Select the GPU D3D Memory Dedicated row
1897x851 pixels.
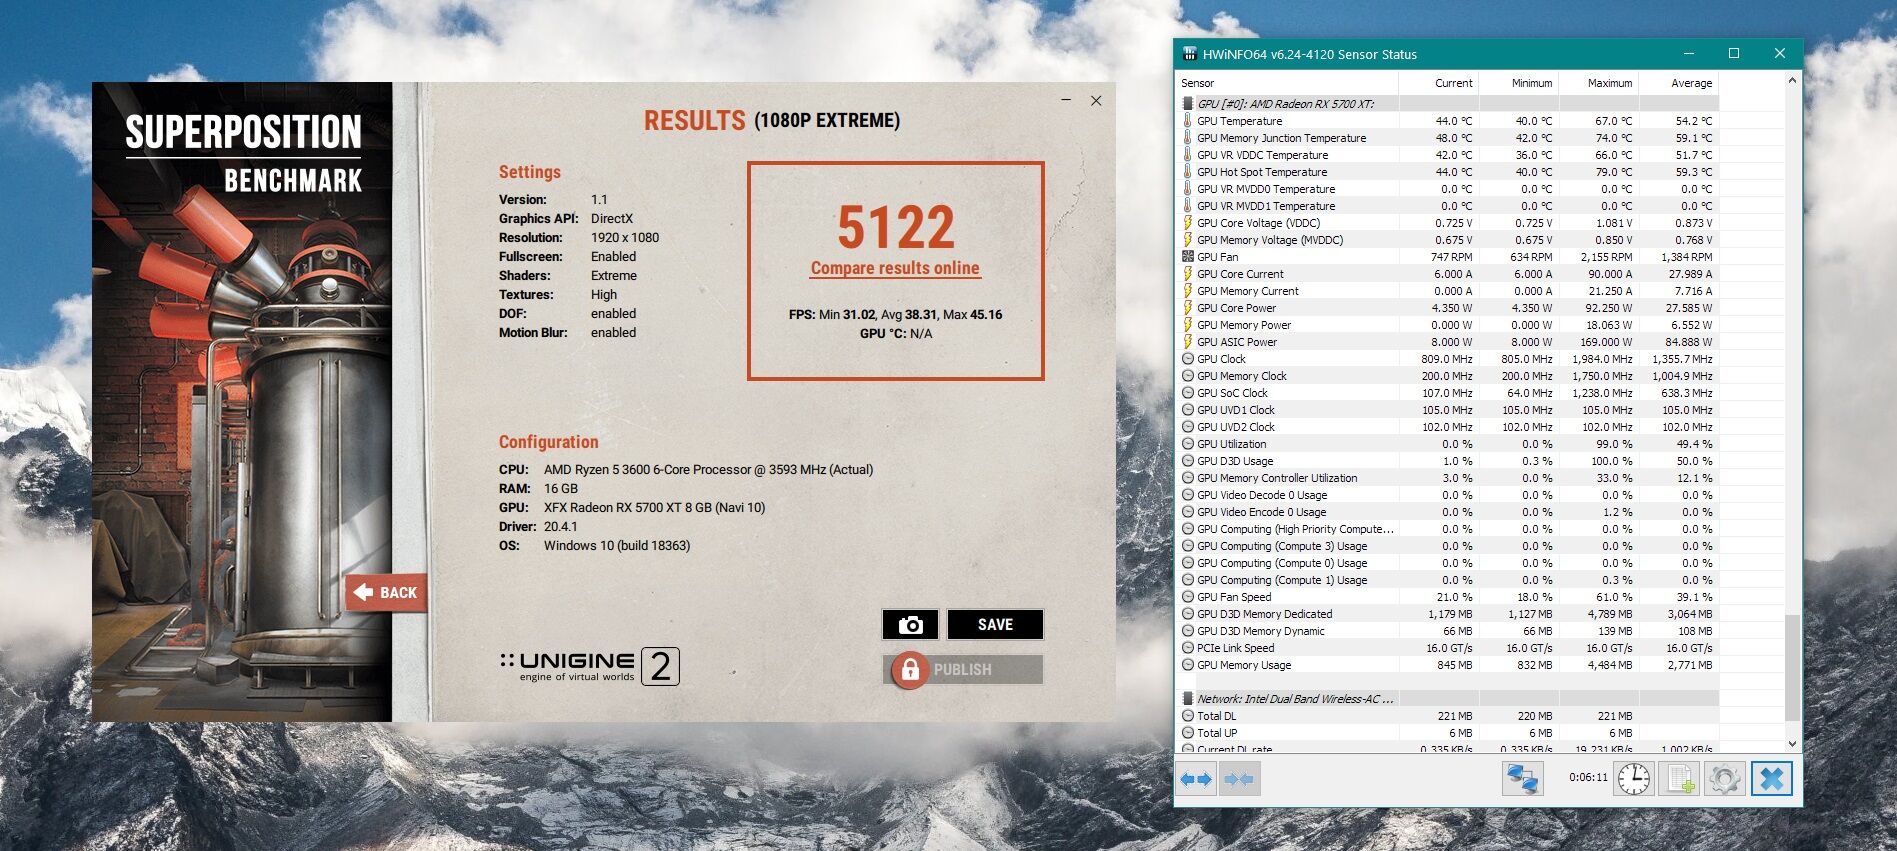pos(1448,614)
